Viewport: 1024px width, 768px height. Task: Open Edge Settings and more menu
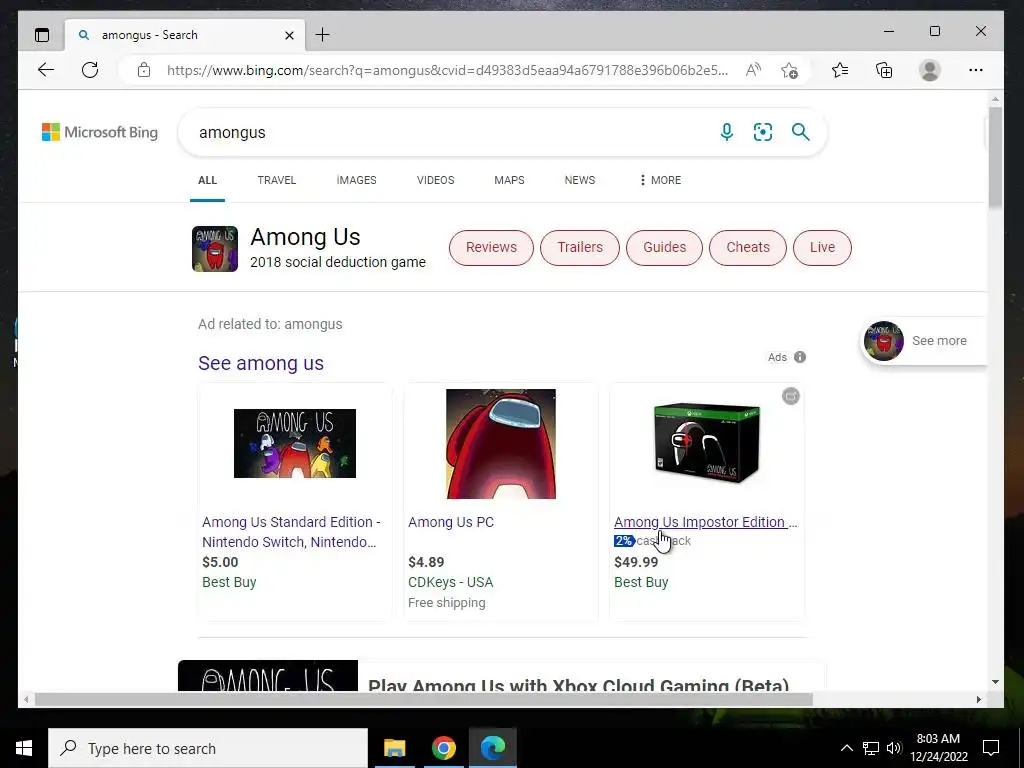976,70
